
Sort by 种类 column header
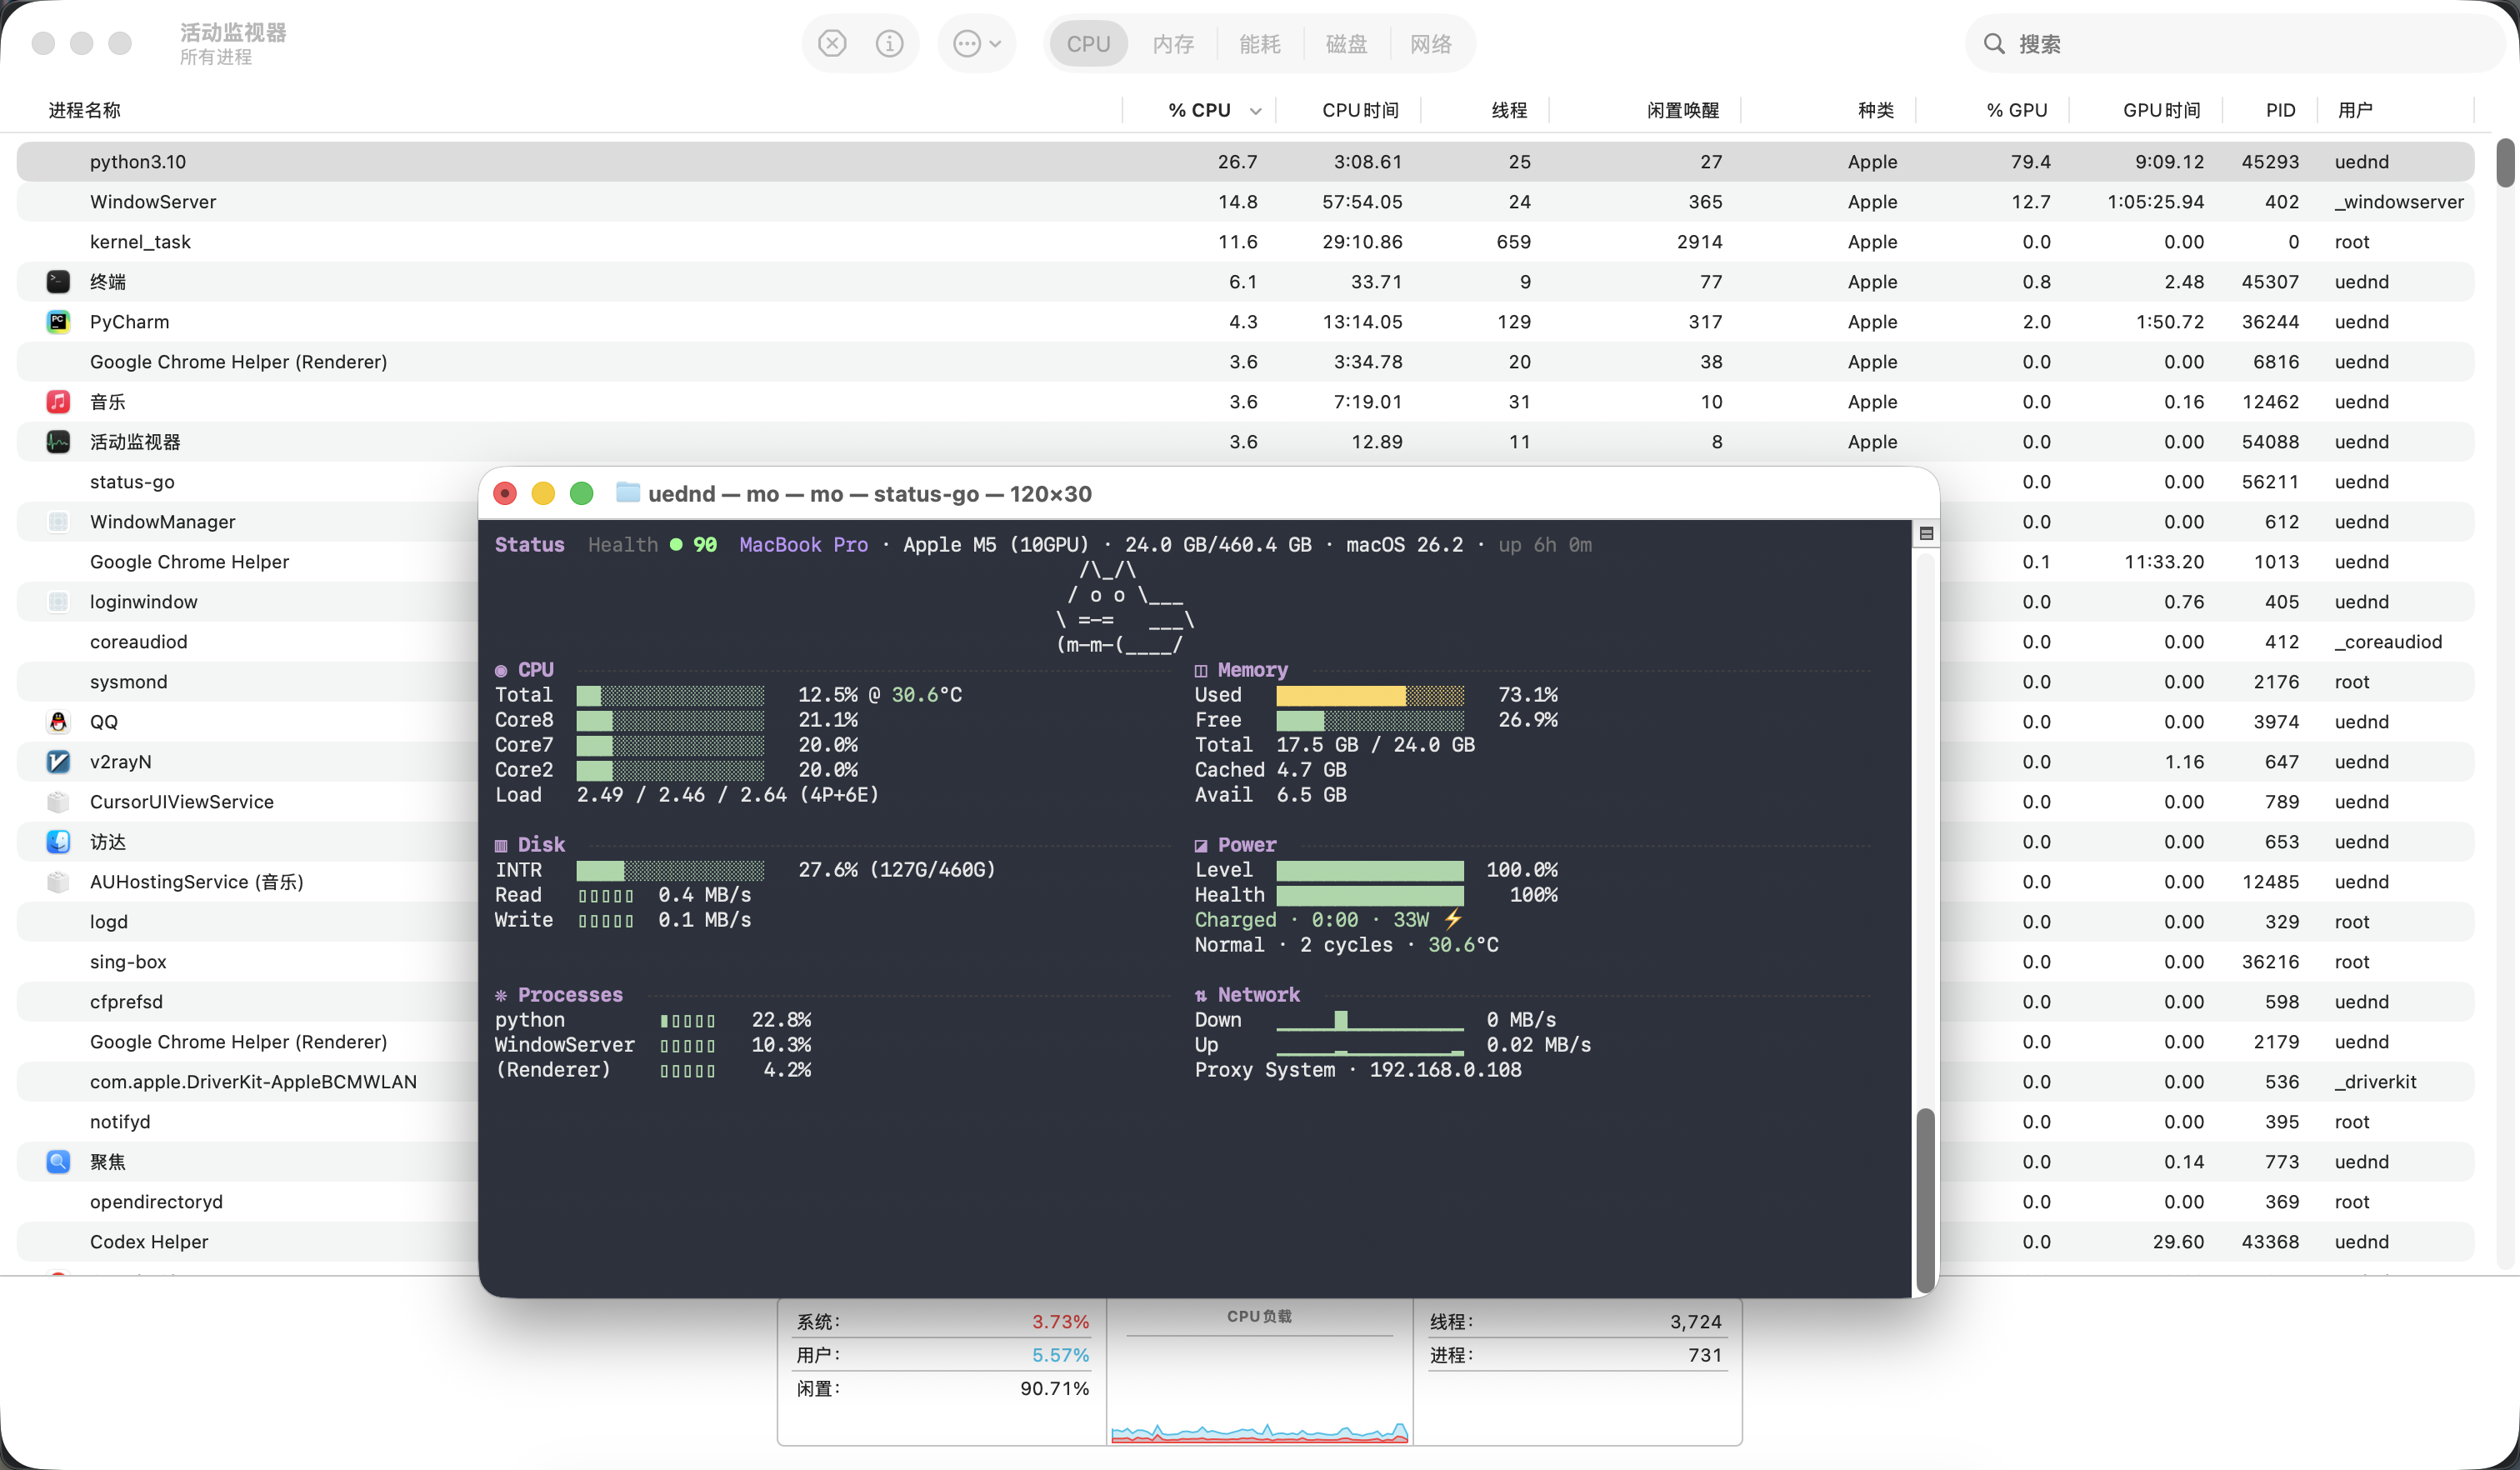click(x=1876, y=110)
